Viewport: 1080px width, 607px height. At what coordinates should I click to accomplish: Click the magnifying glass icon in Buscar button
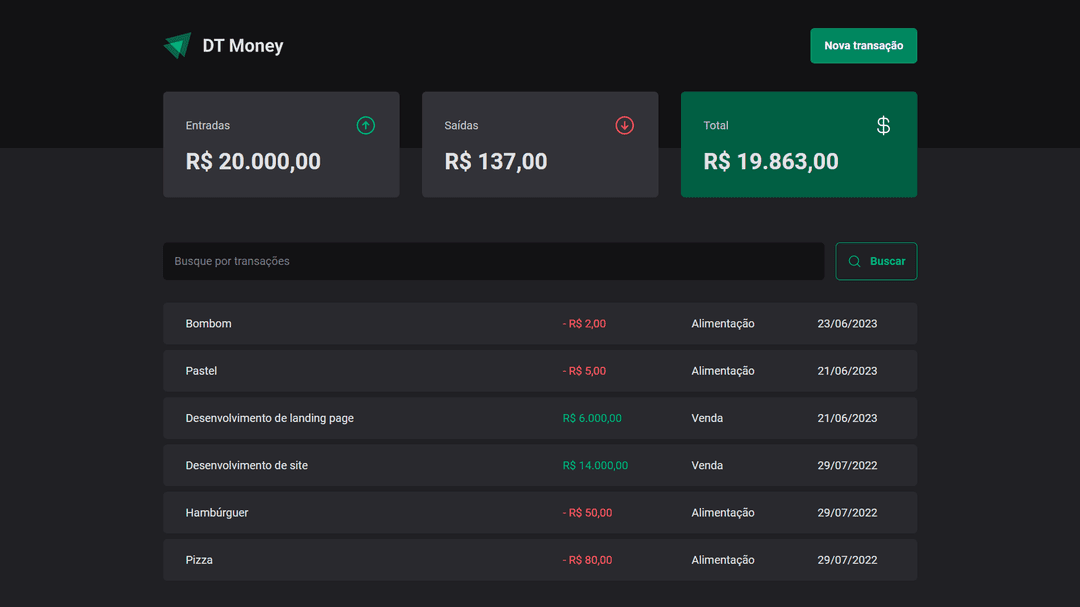(x=853, y=261)
